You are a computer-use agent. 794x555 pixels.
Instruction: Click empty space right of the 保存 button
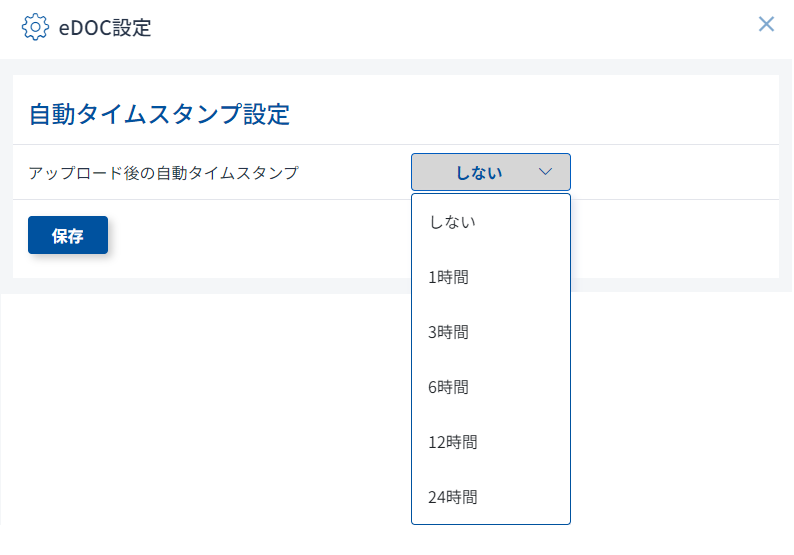pyautogui.click(x=250, y=237)
